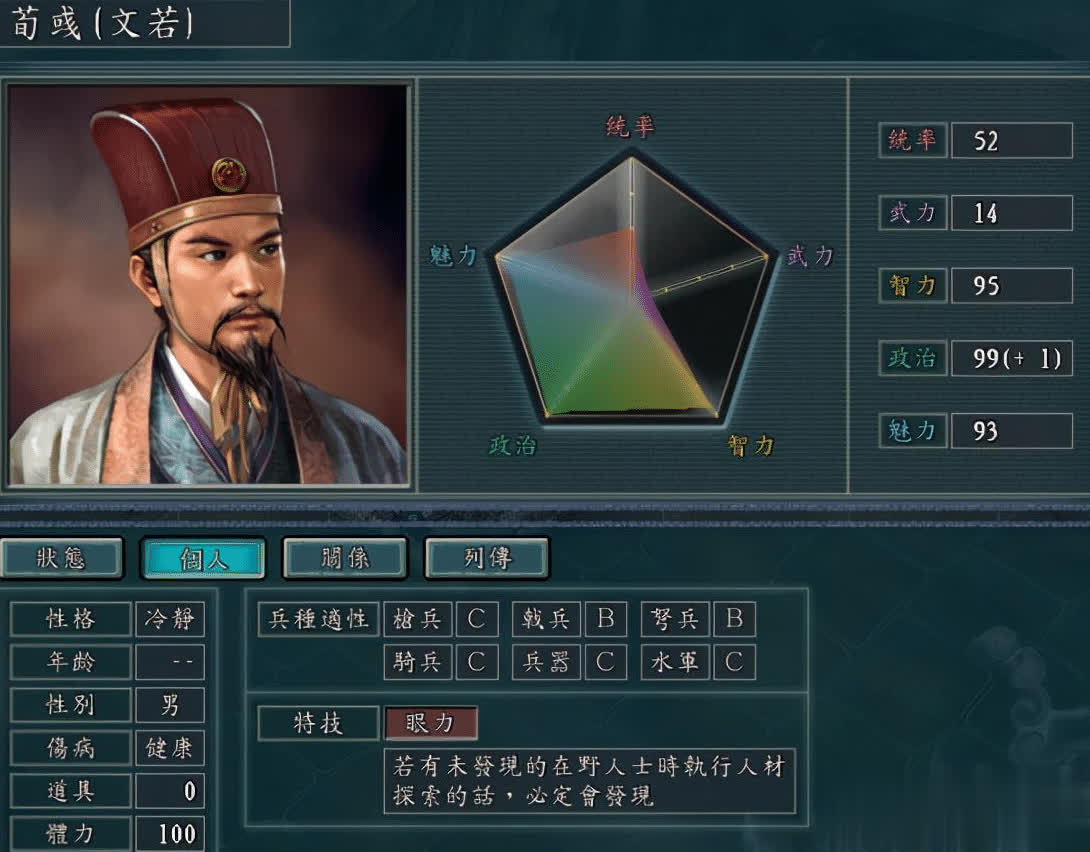The image size is (1090, 852).
Task: Select the 水軍 troop aptitude cell
Action: (674, 662)
